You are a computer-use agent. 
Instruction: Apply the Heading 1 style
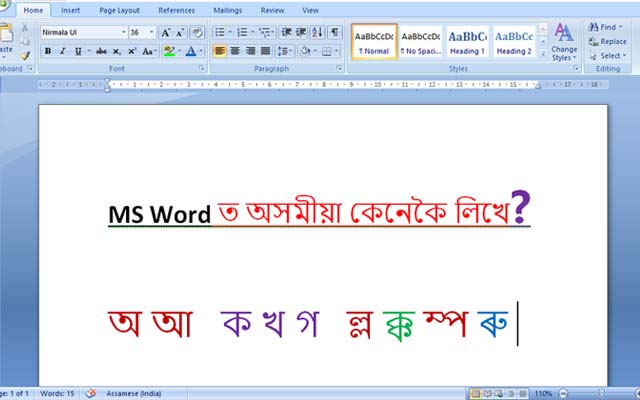coord(467,42)
